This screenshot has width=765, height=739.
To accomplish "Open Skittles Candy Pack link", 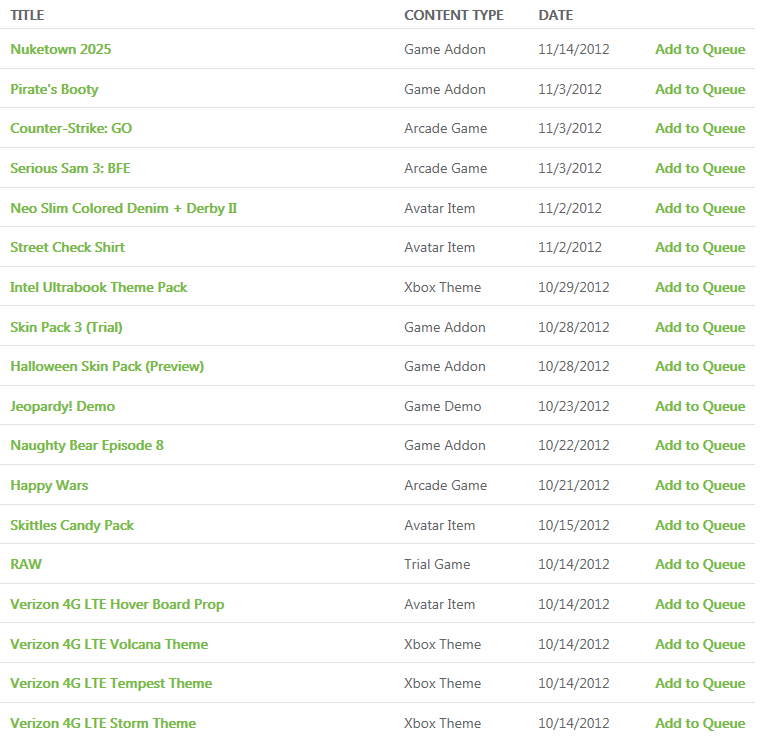I will [72, 525].
